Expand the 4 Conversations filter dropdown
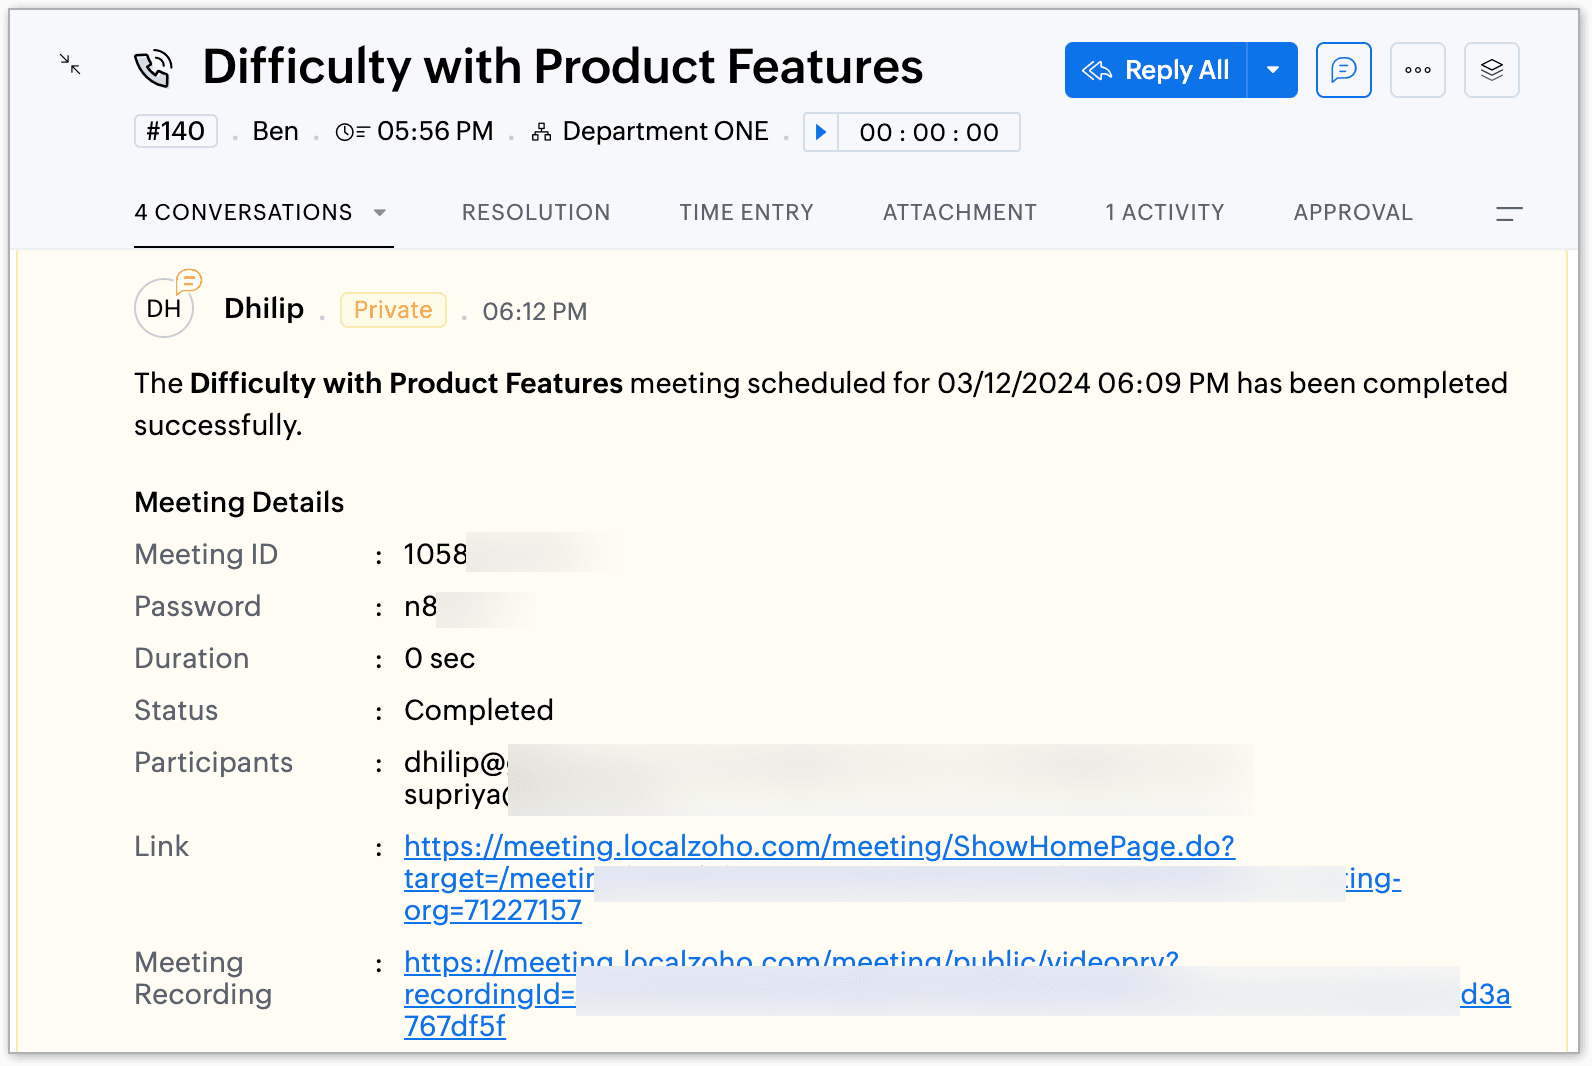1592x1066 pixels. coord(380,212)
